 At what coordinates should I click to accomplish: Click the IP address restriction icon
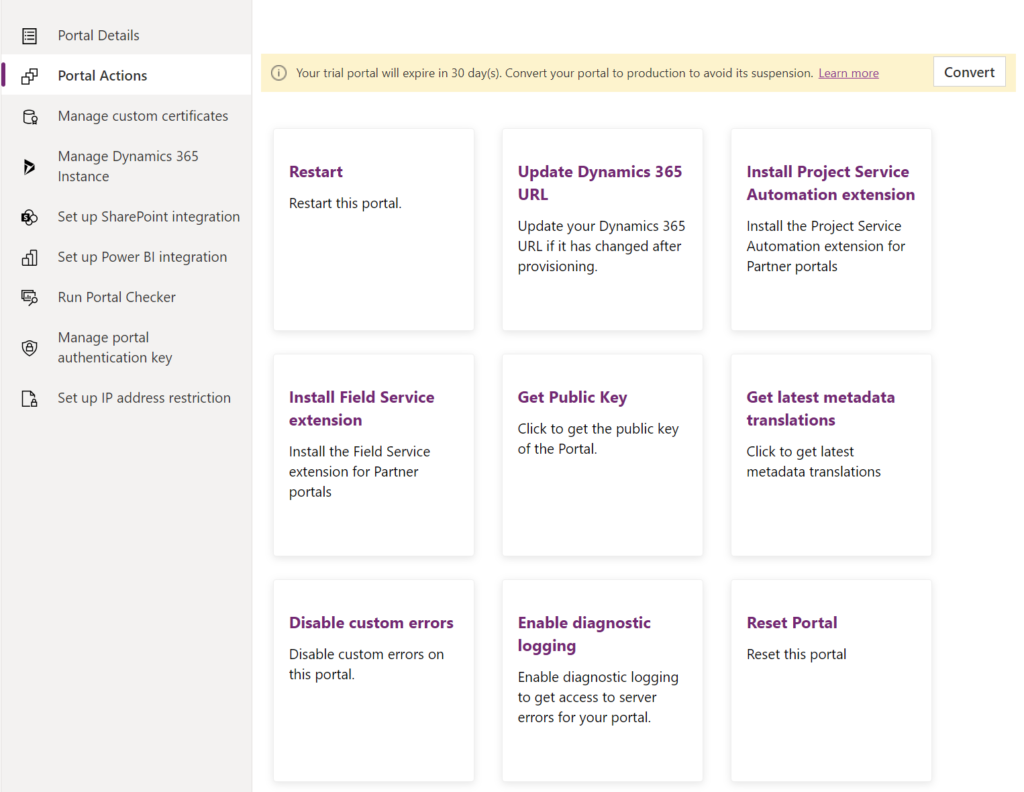(x=29, y=399)
